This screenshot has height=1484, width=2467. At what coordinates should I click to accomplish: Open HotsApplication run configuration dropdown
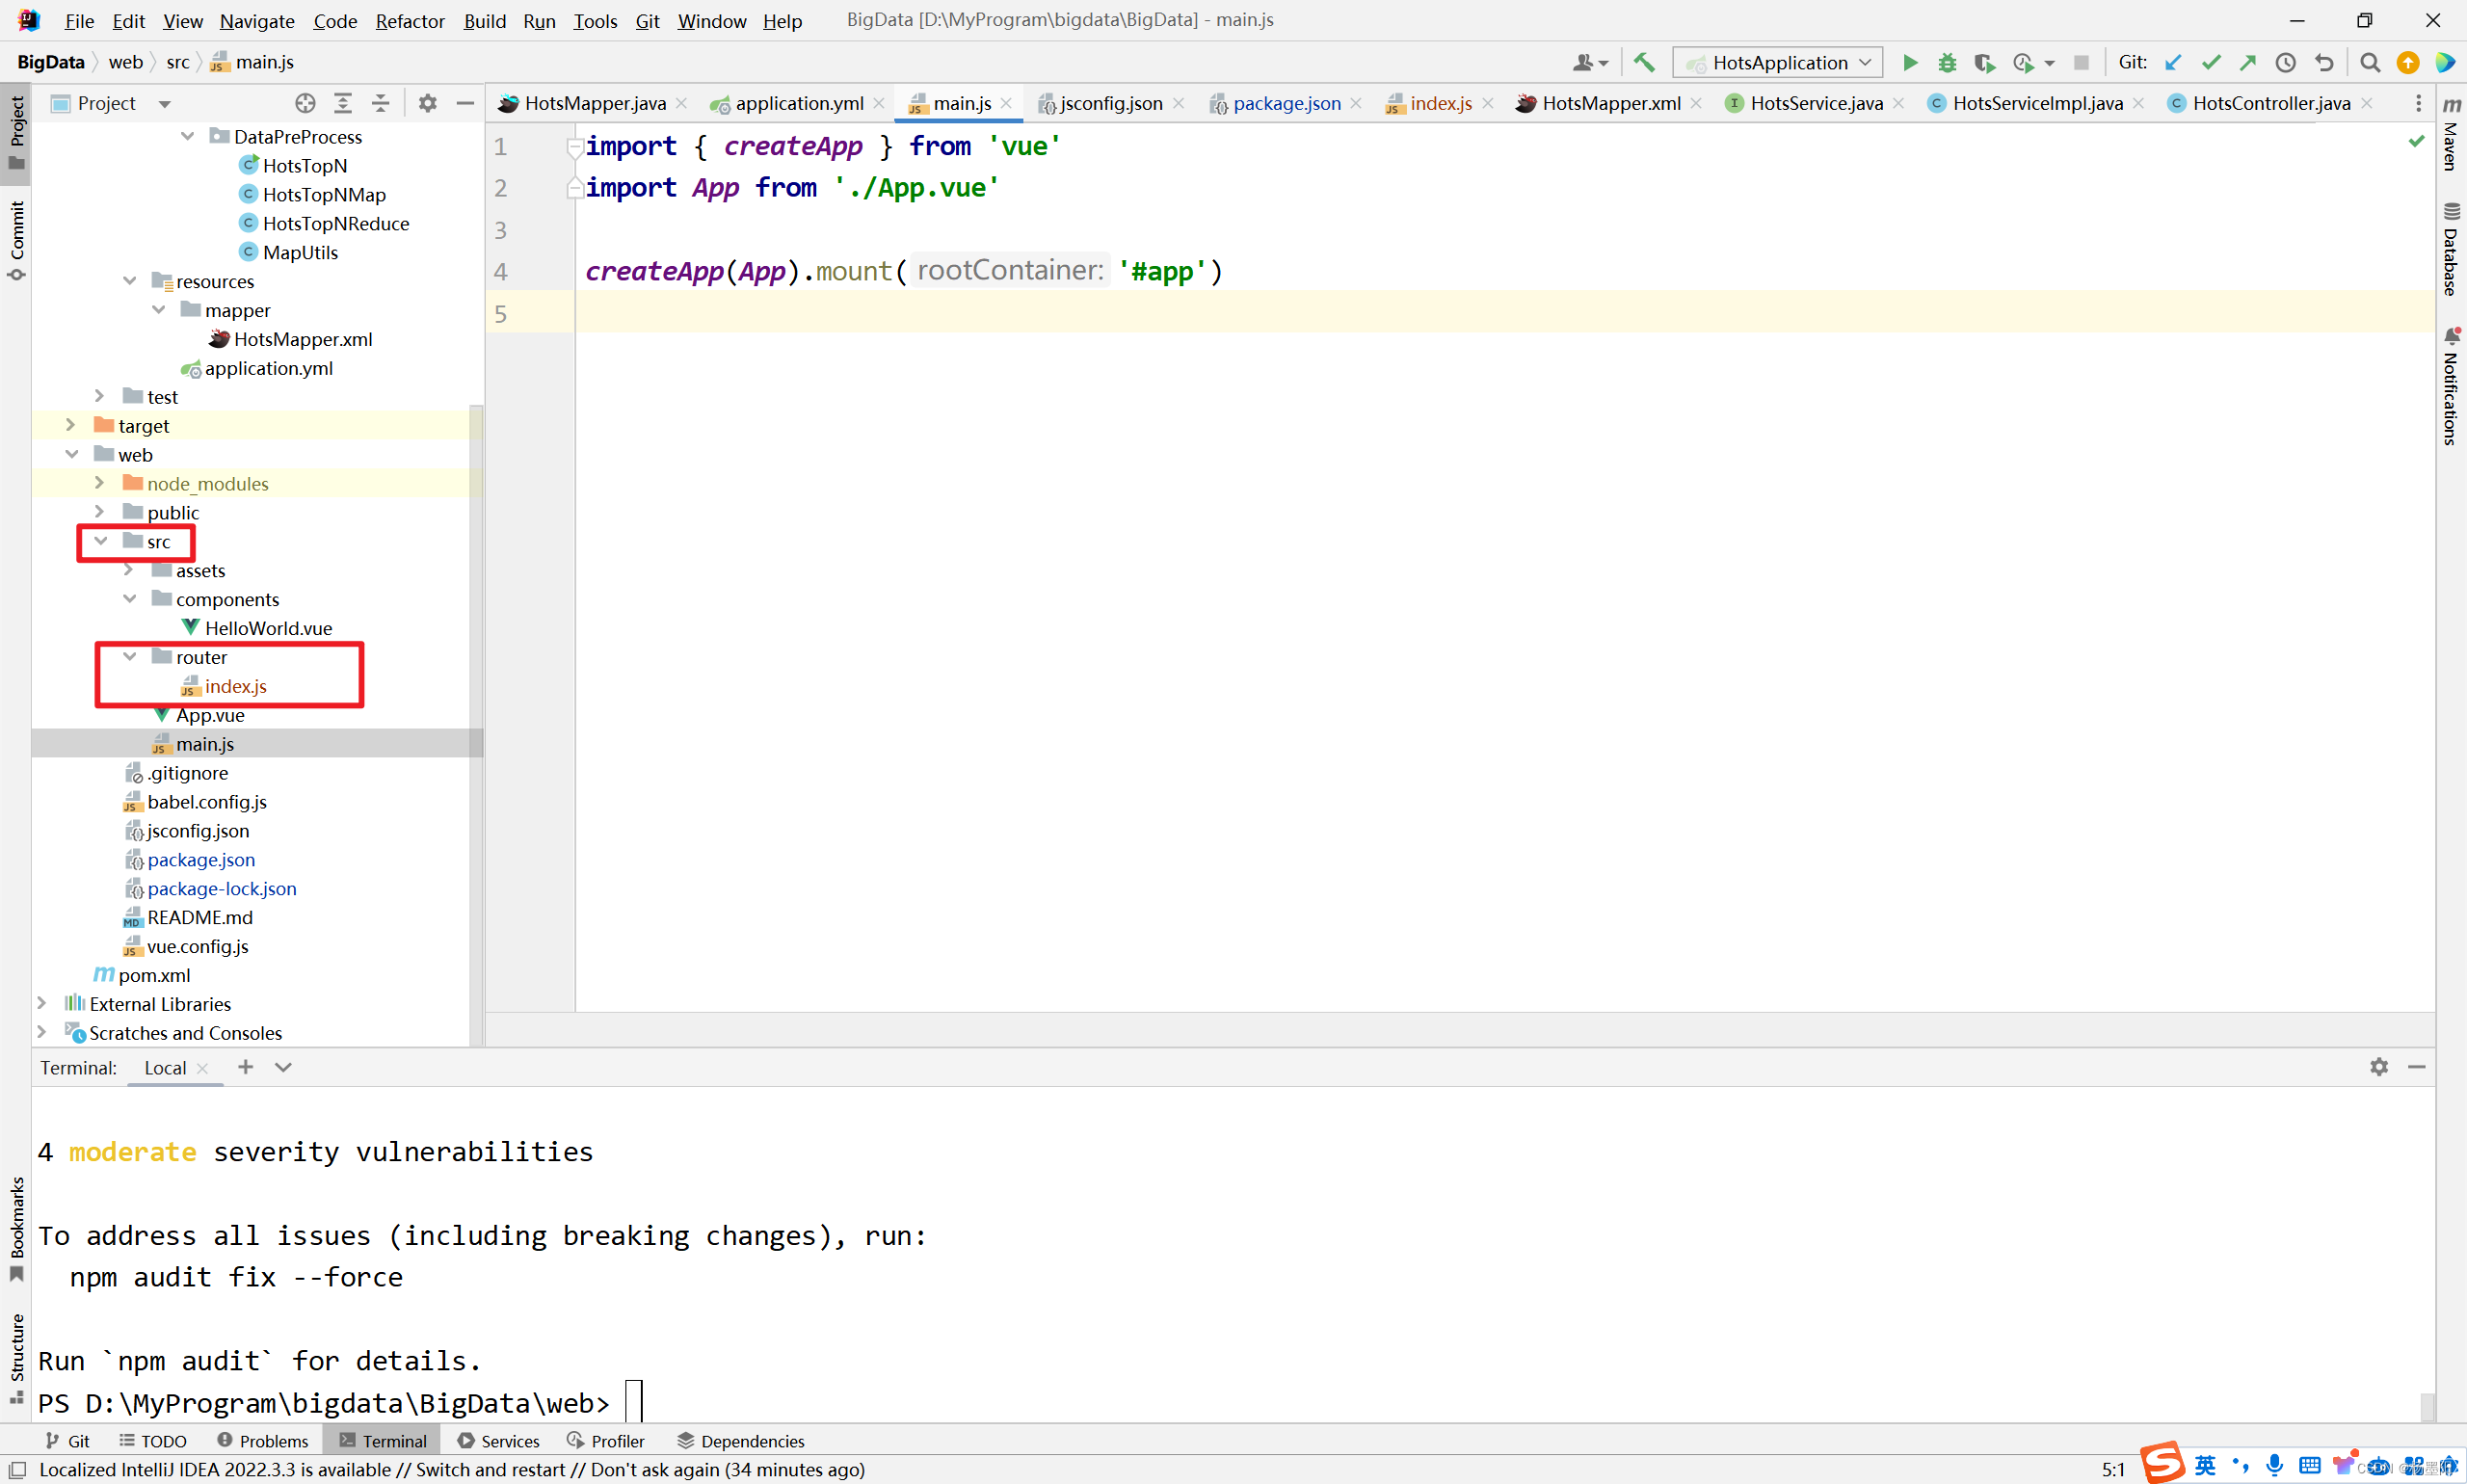point(1777,62)
